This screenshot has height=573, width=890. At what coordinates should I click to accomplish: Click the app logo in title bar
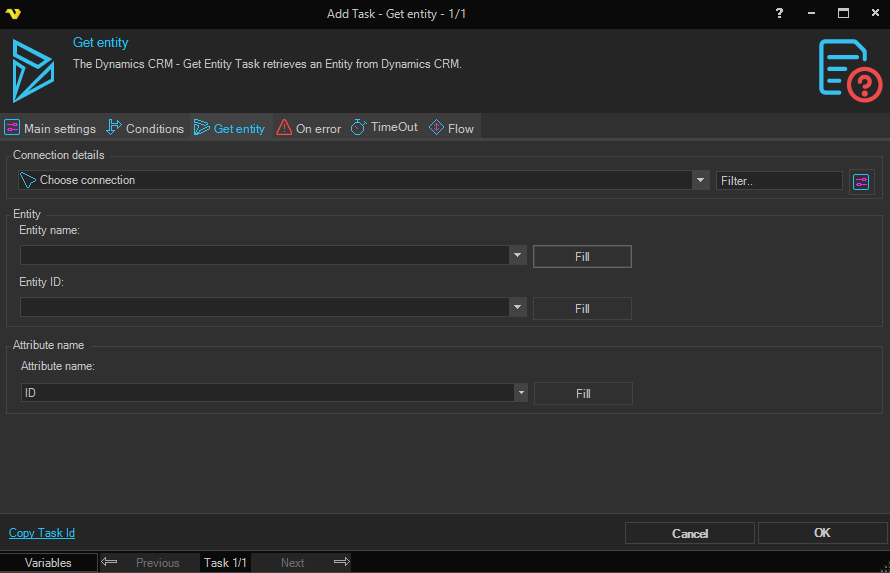tap(13, 13)
